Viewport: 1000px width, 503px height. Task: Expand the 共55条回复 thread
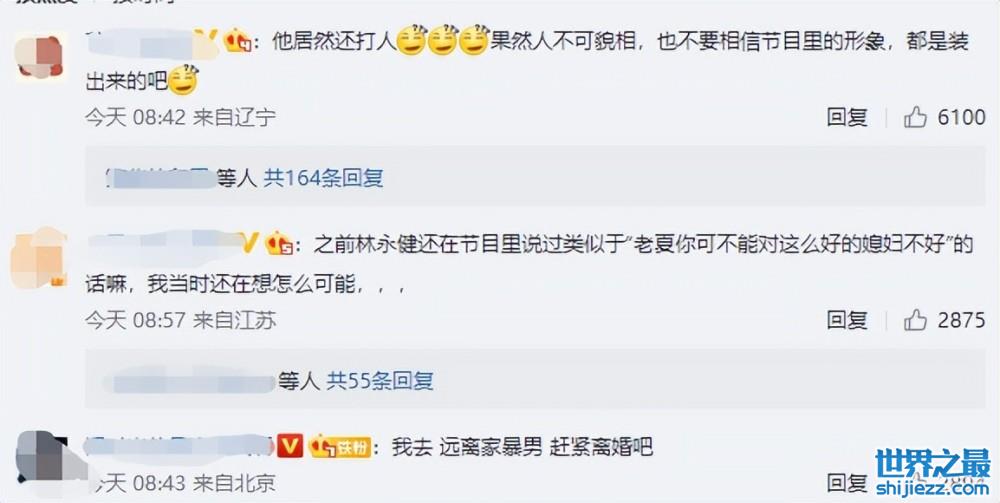[x=380, y=381]
